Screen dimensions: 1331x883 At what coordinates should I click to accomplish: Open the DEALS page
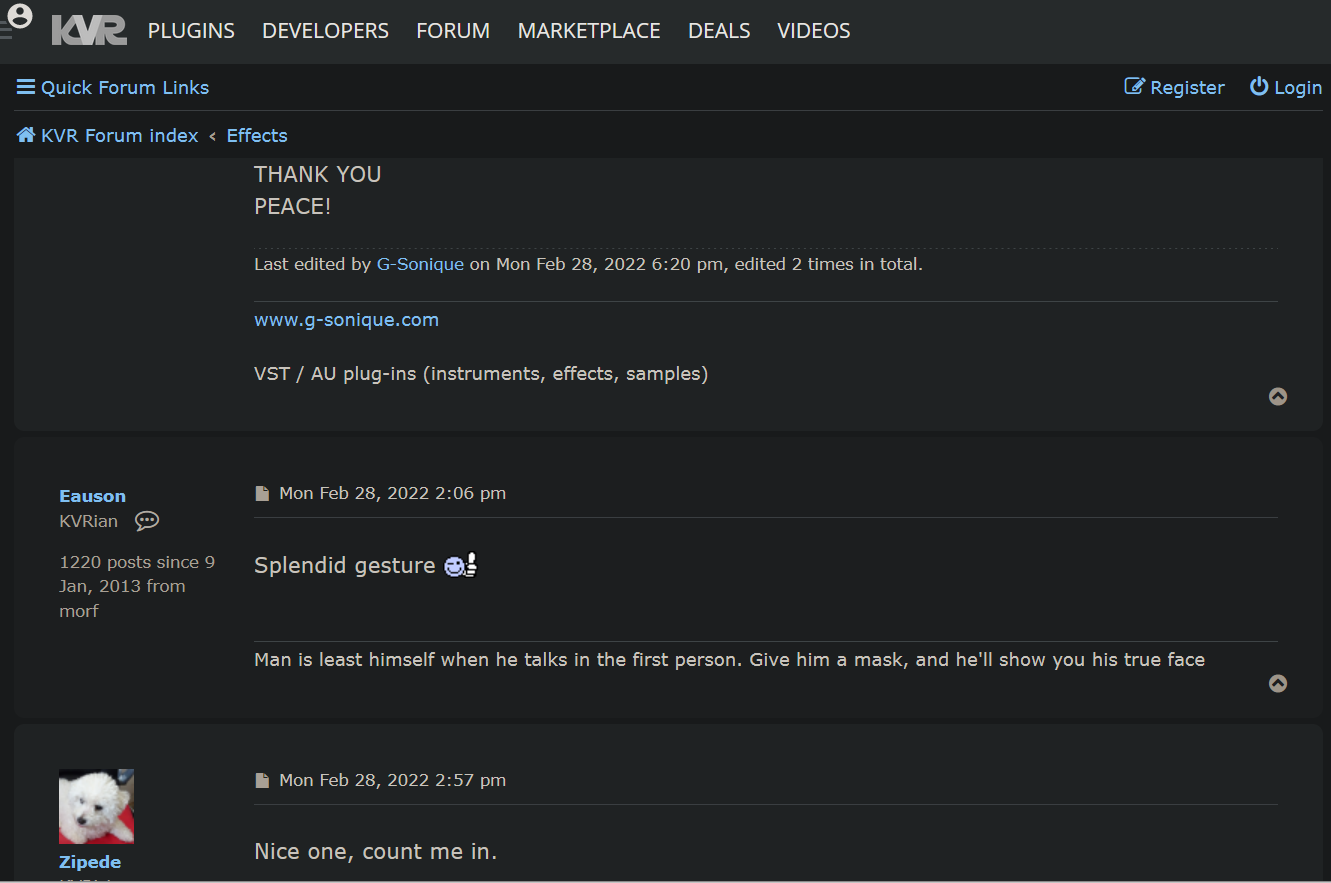719,31
